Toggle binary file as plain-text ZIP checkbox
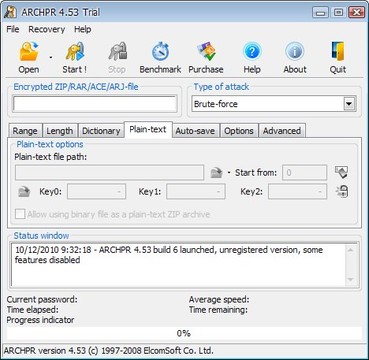The height and width of the screenshot is (360, 369). (x=20, y=214)
